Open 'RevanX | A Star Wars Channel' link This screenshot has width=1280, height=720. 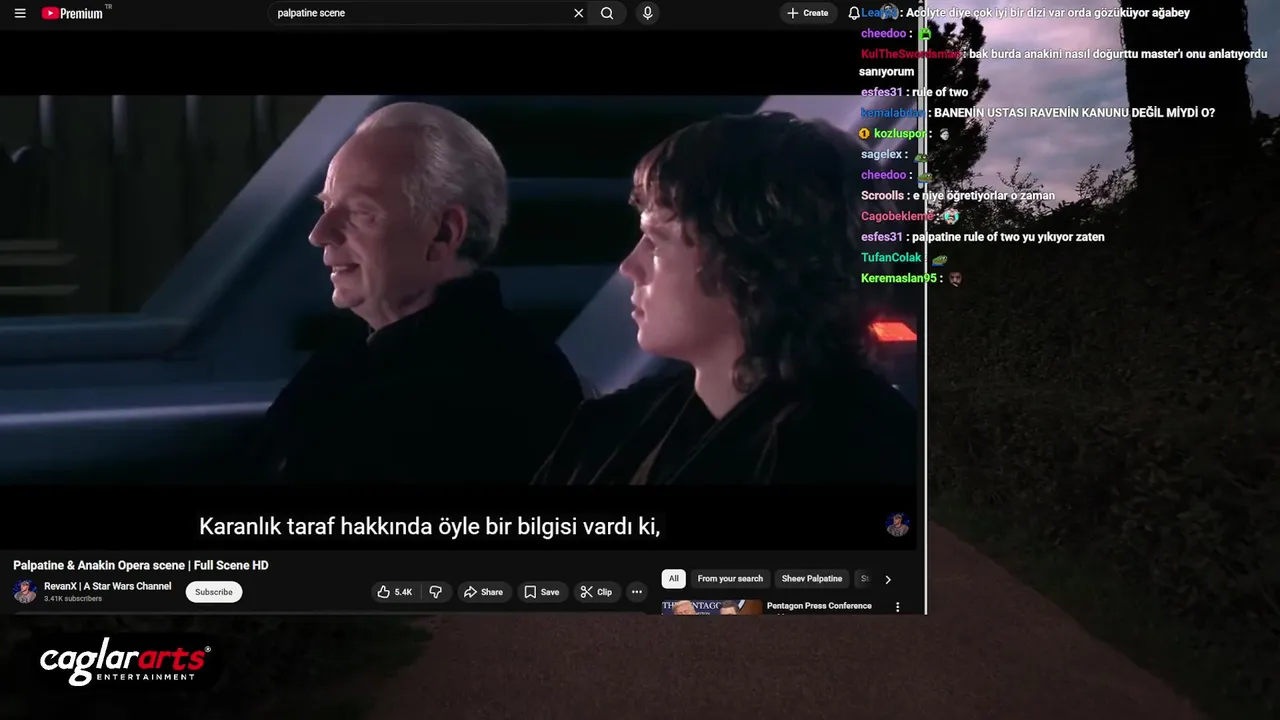[x=107, y=586]
